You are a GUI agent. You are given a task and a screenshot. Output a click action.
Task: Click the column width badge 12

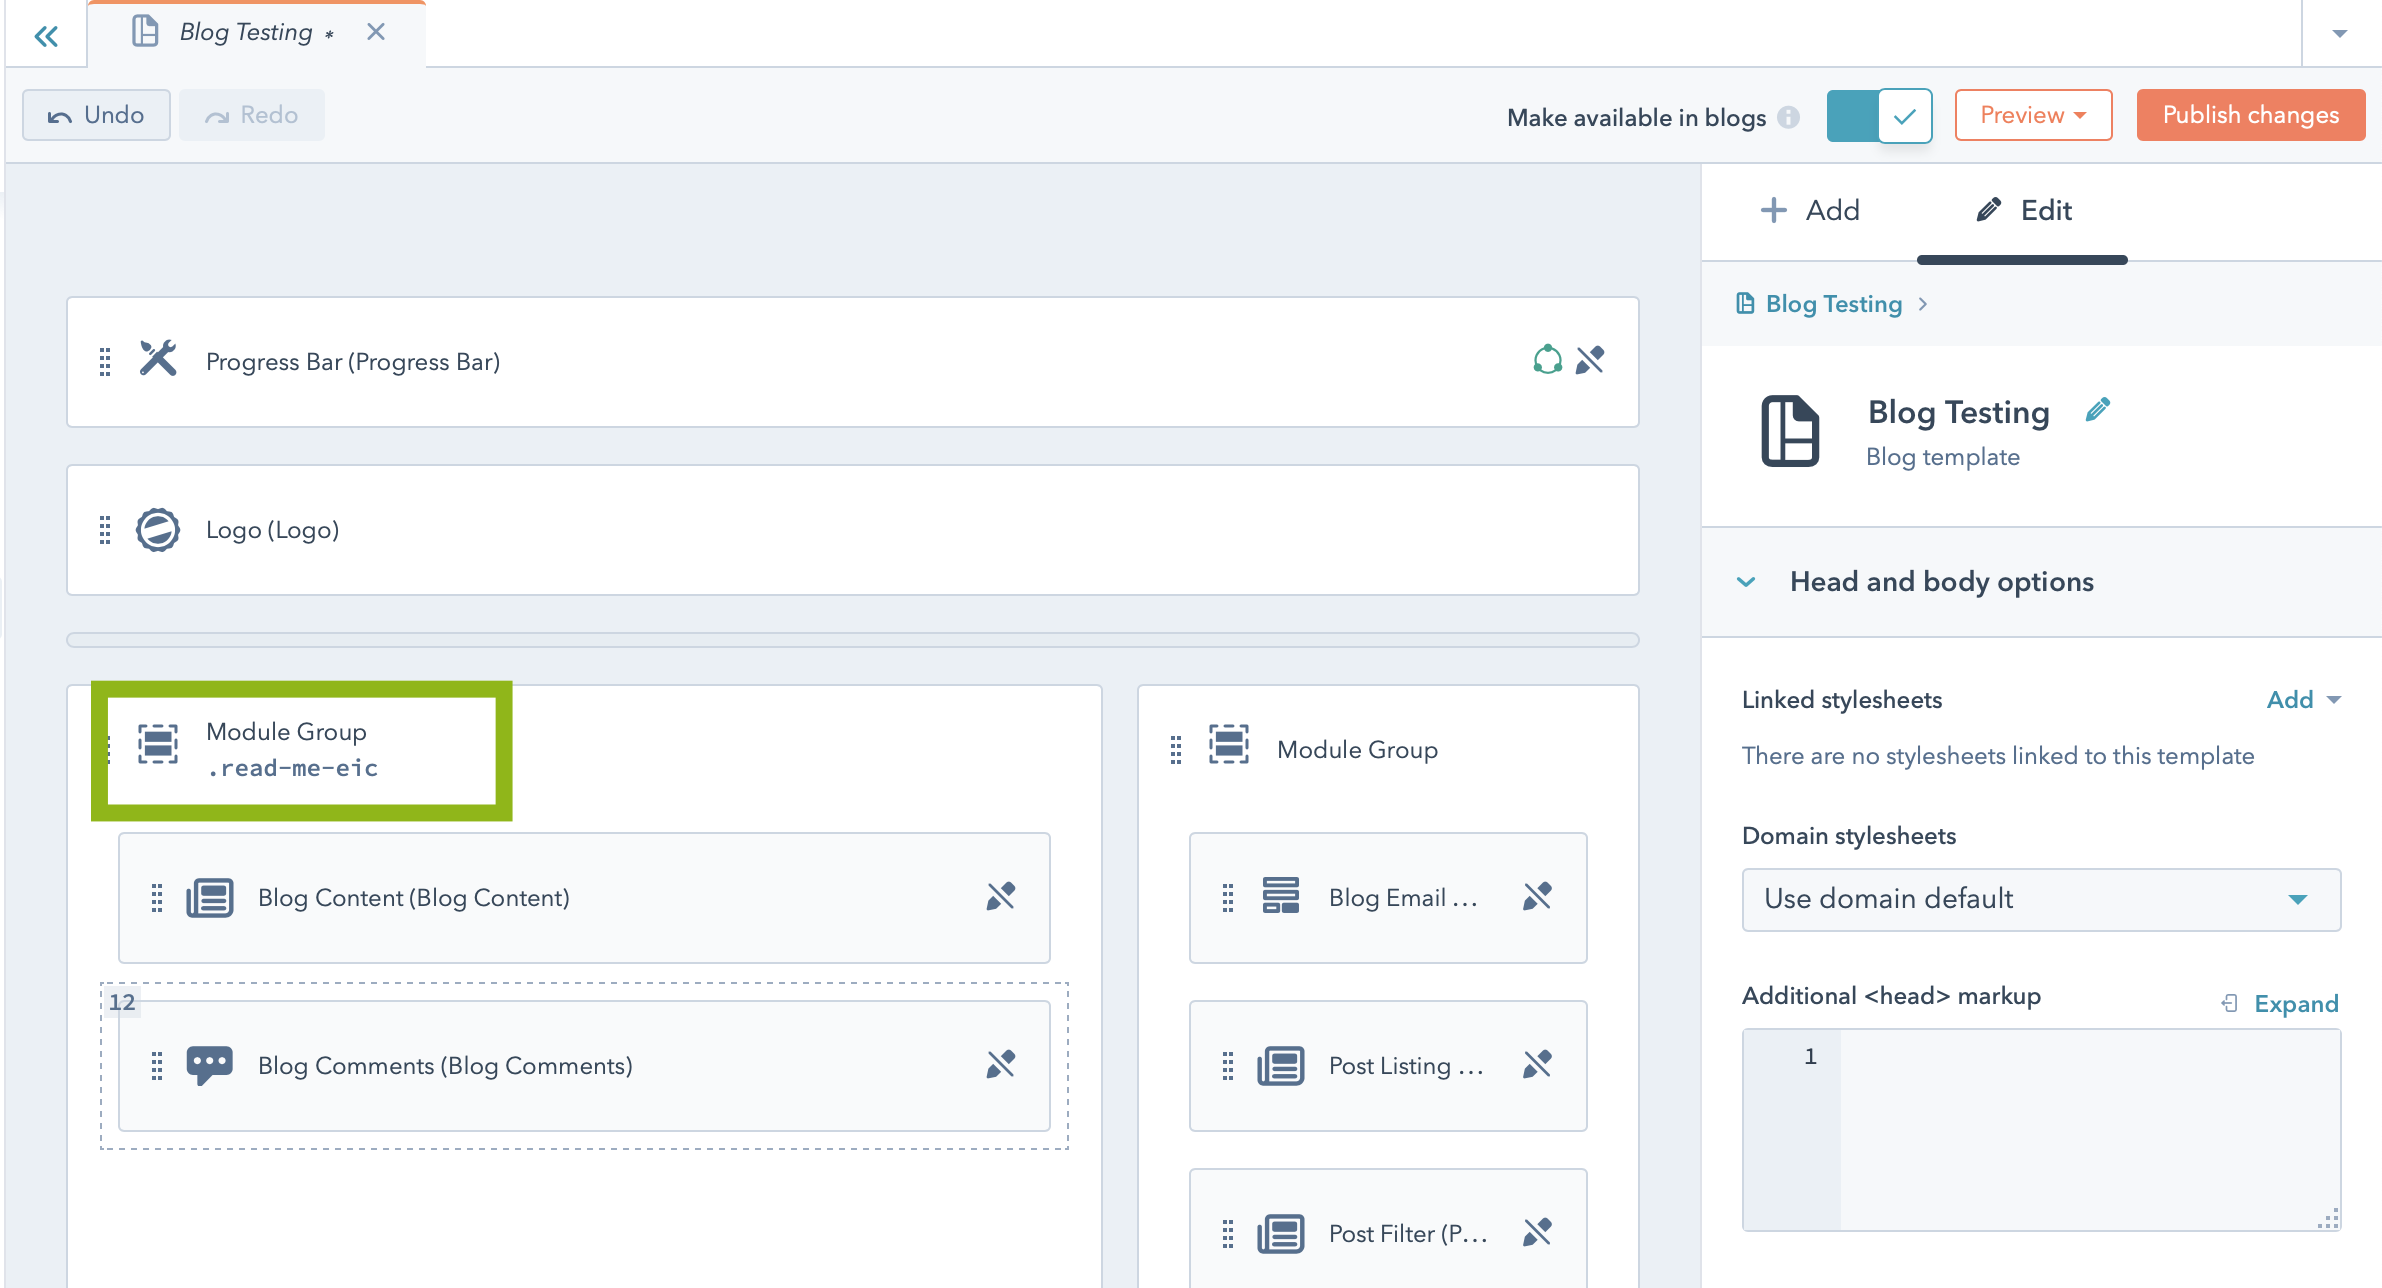(122, 1002)
